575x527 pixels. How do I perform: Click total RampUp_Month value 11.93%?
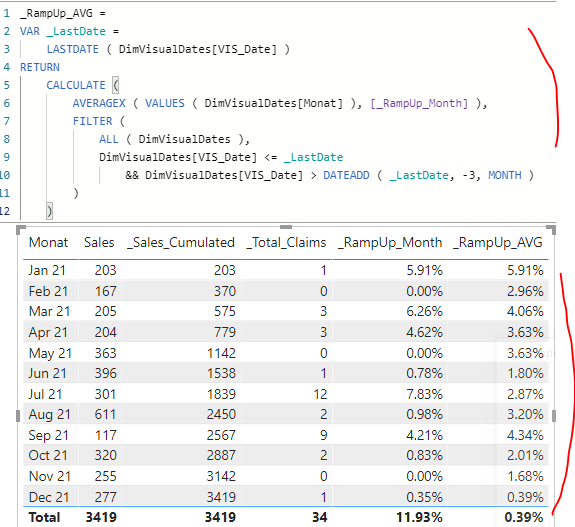[x=419, y=517]
